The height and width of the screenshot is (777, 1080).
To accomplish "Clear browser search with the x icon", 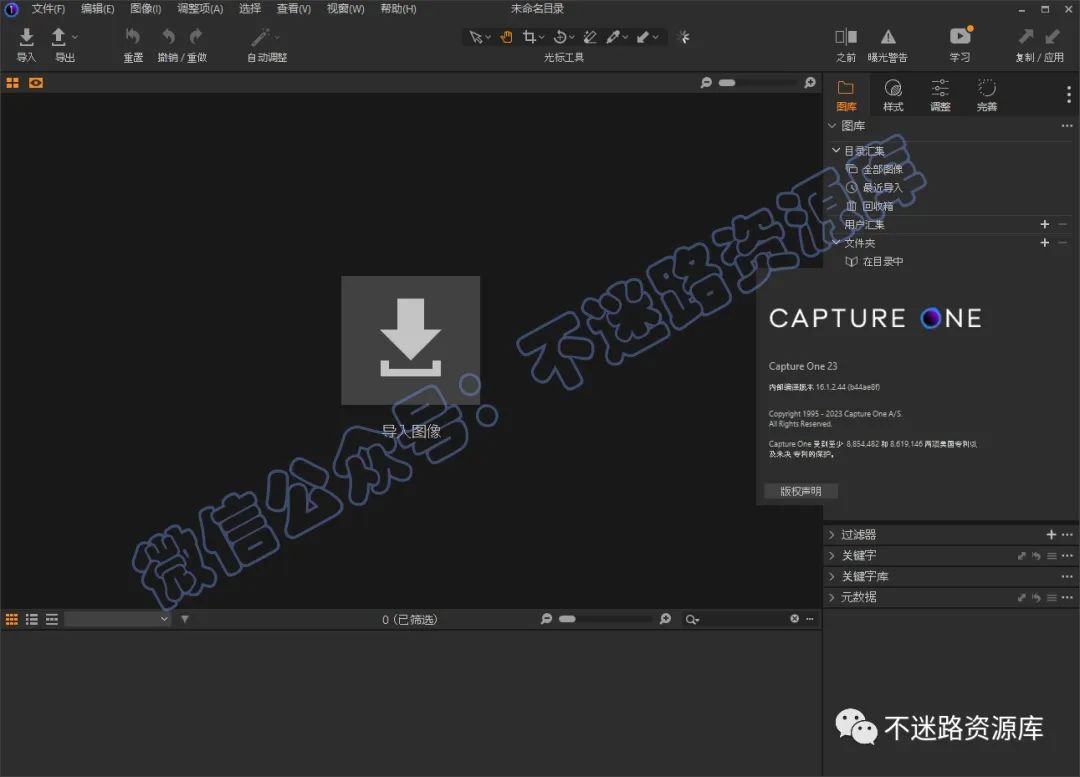I will (x=794, y=619).
